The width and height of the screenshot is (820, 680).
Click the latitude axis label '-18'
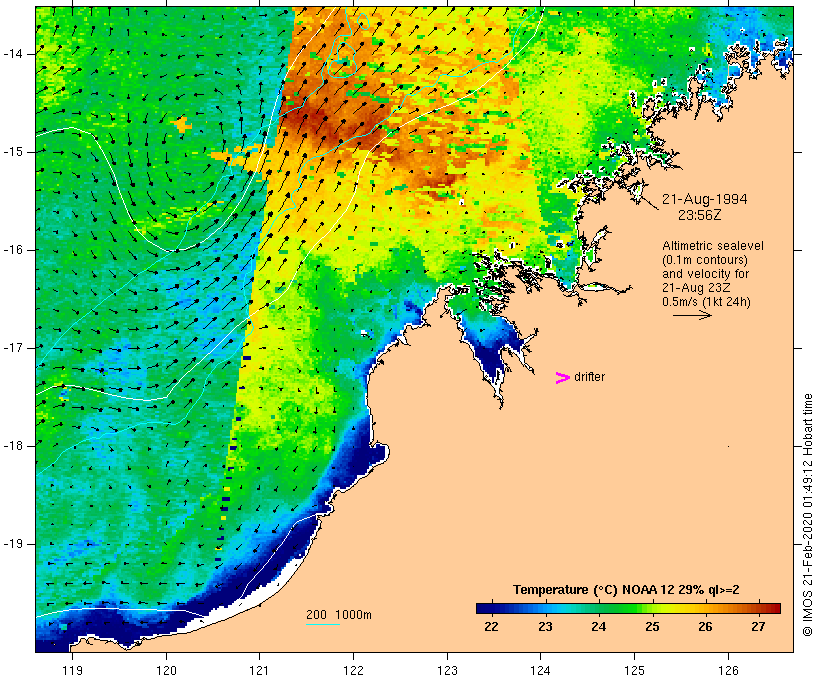[13, 446]
